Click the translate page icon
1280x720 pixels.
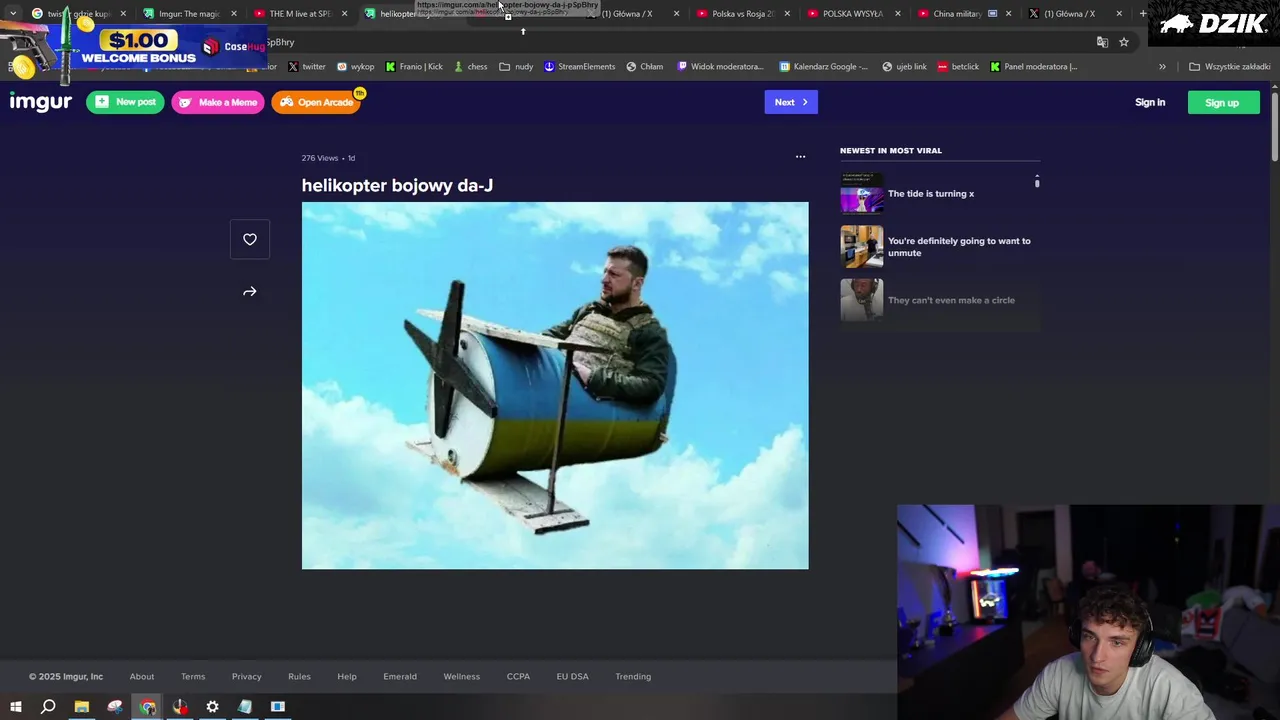(x=1102, y=42)
